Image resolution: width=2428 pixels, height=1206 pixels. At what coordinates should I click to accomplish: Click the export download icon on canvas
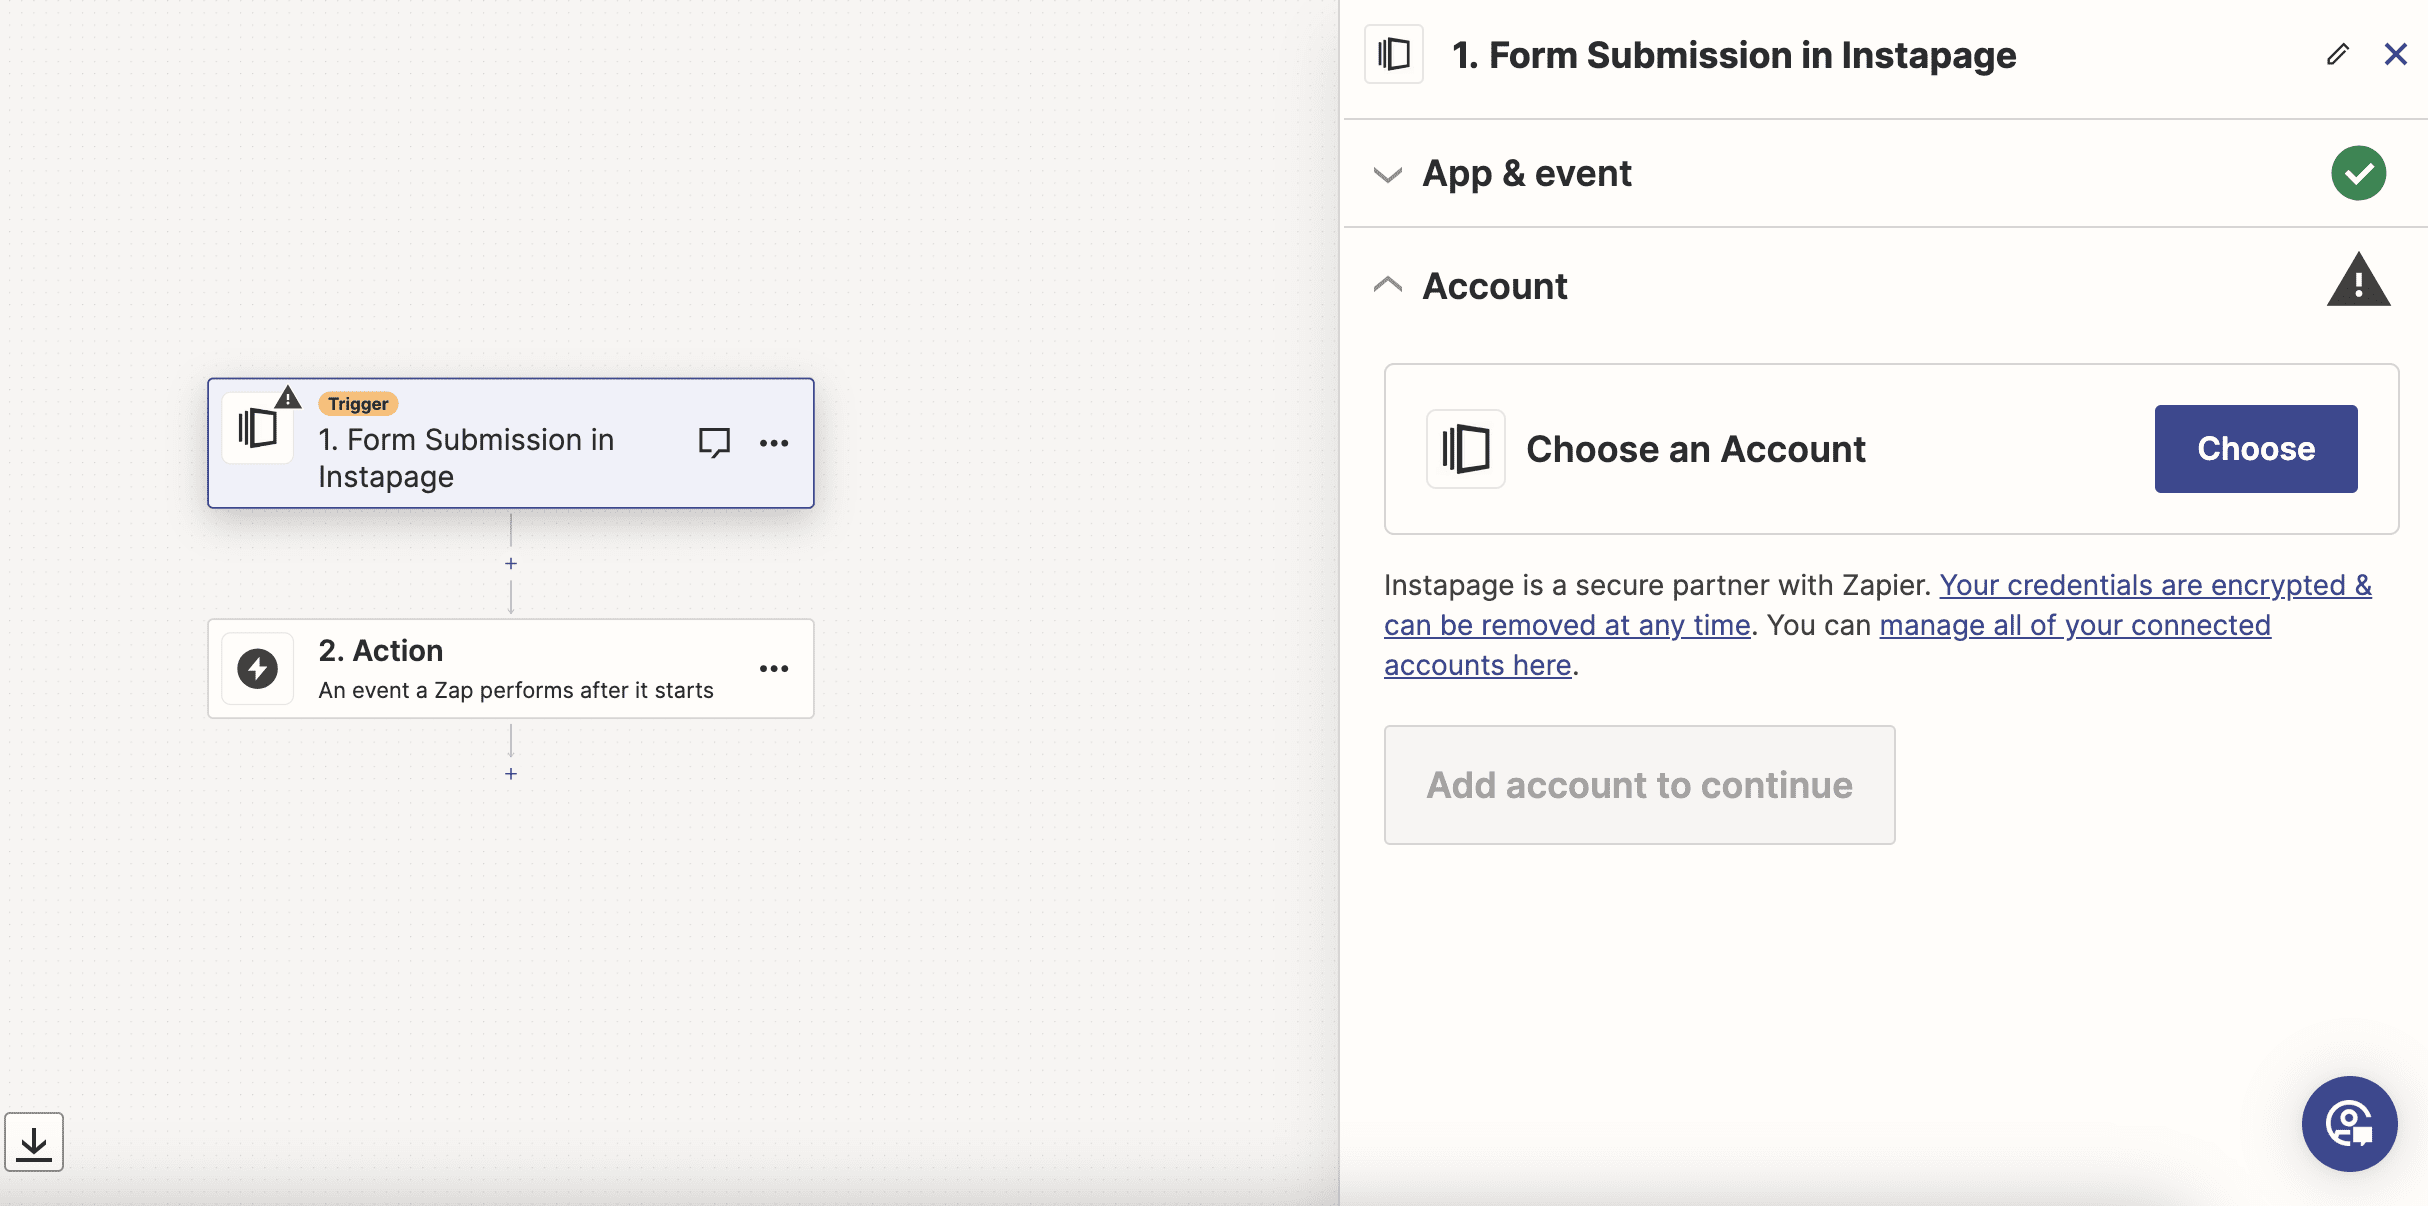[34, 1142]
